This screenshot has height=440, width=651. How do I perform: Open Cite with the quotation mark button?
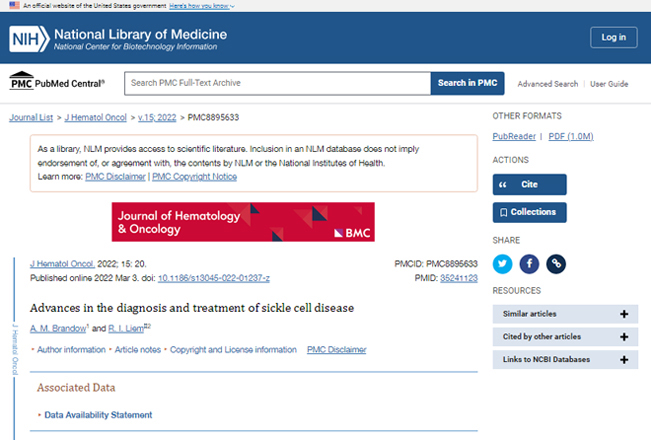coord(529,184)
